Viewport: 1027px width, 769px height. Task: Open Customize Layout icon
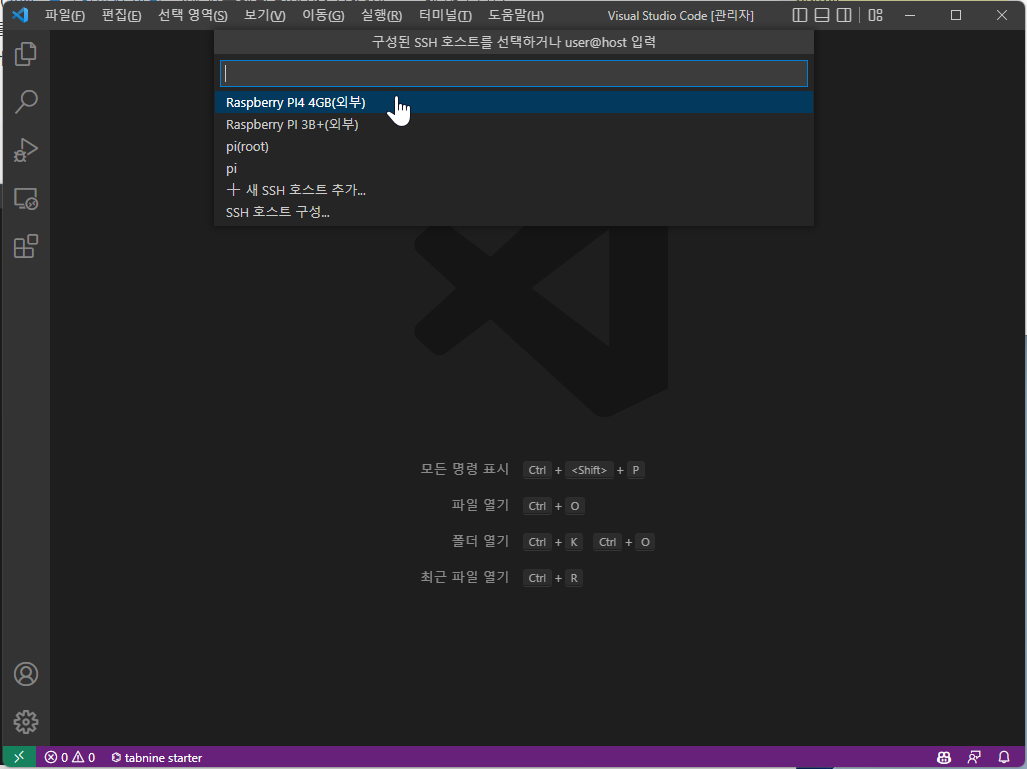pyautogui.click(x=876, y=15)
